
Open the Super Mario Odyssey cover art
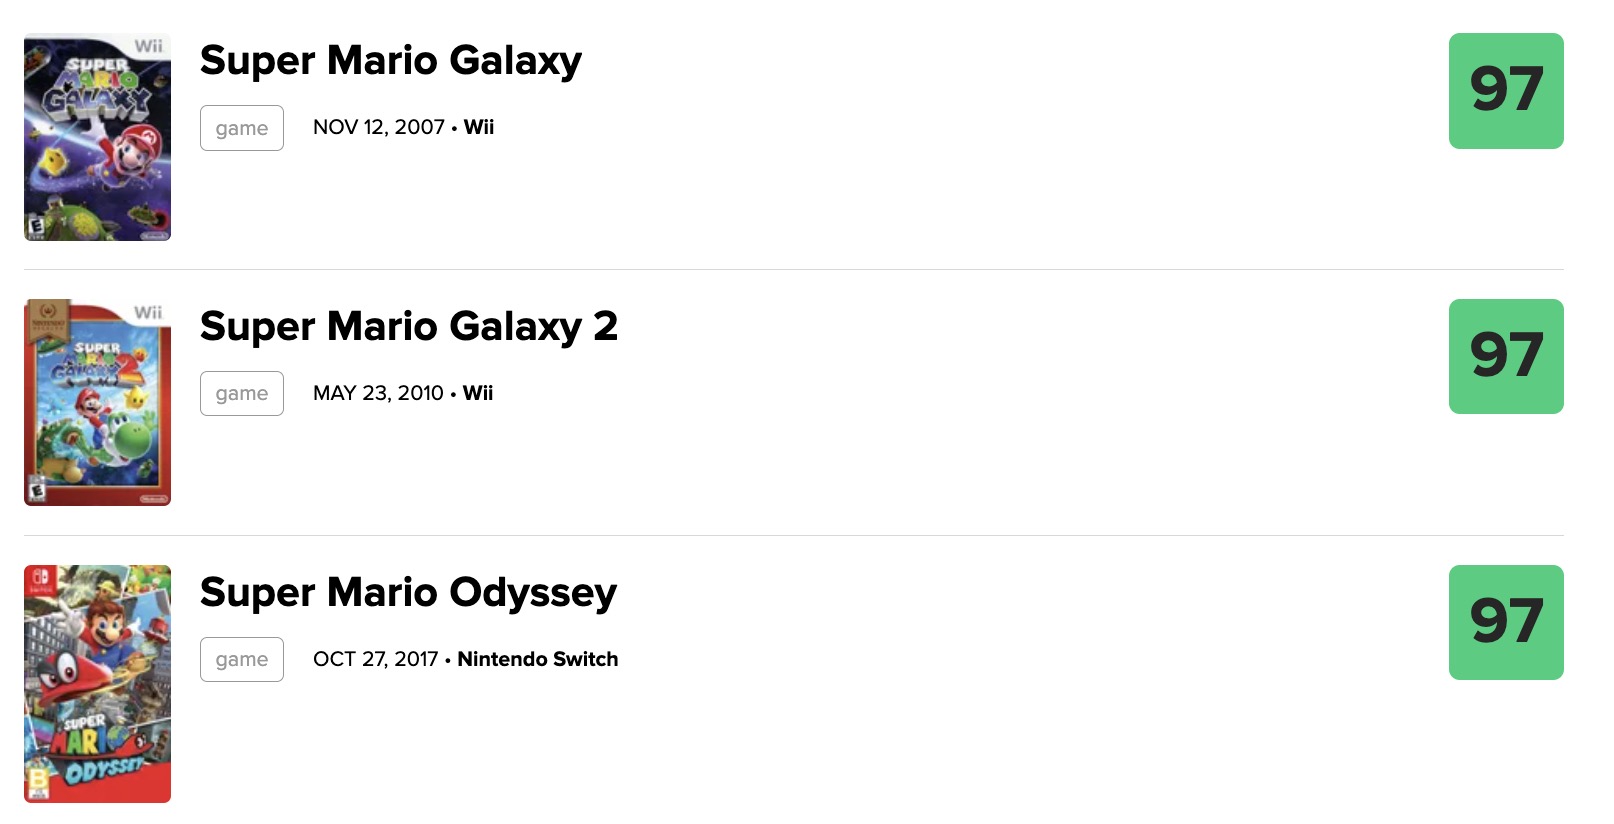[x=97, y=684]
